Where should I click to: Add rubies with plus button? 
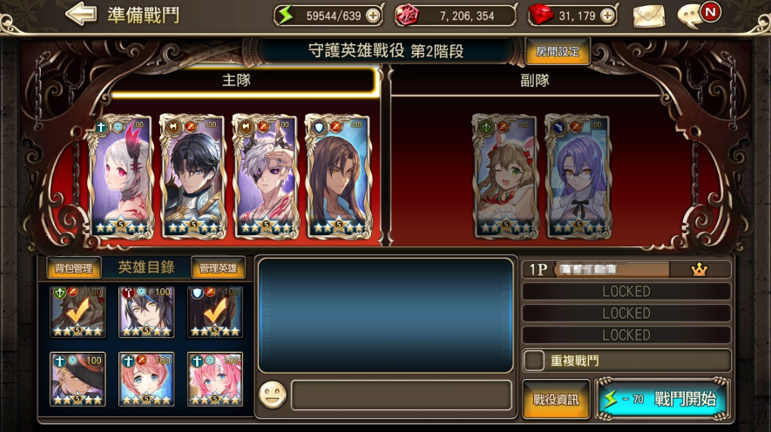[x=608, y=16]
